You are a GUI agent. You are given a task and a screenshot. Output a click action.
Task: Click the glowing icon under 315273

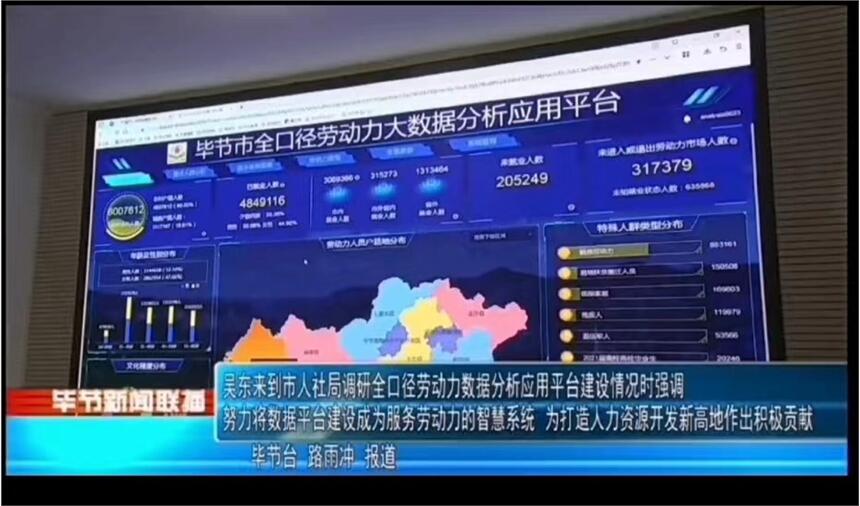click(x=383, y=189)
